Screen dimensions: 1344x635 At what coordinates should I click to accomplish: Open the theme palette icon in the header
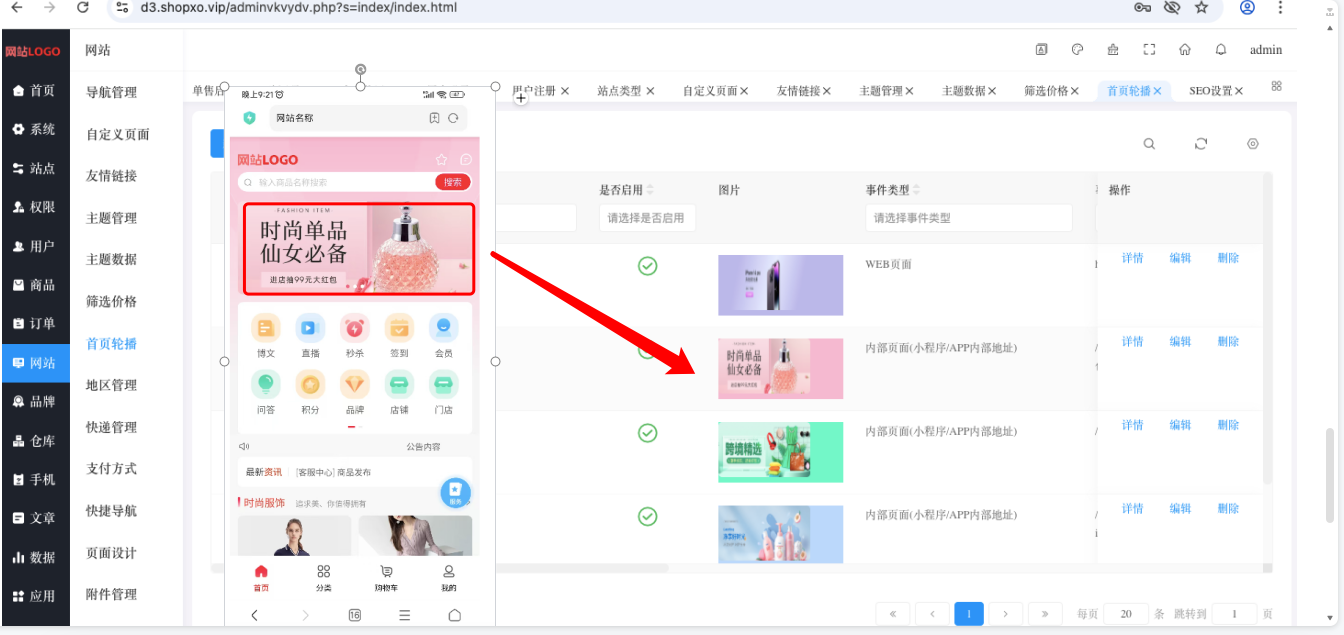point(1077,49)
